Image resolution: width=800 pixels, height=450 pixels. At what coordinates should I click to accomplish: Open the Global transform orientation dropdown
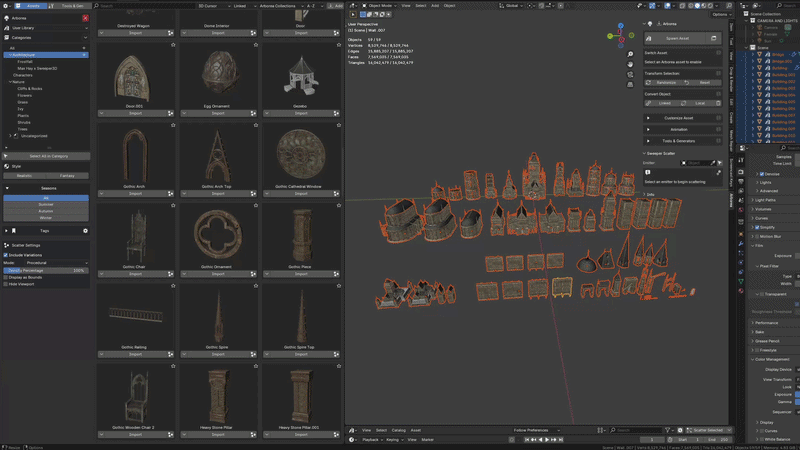511,6
